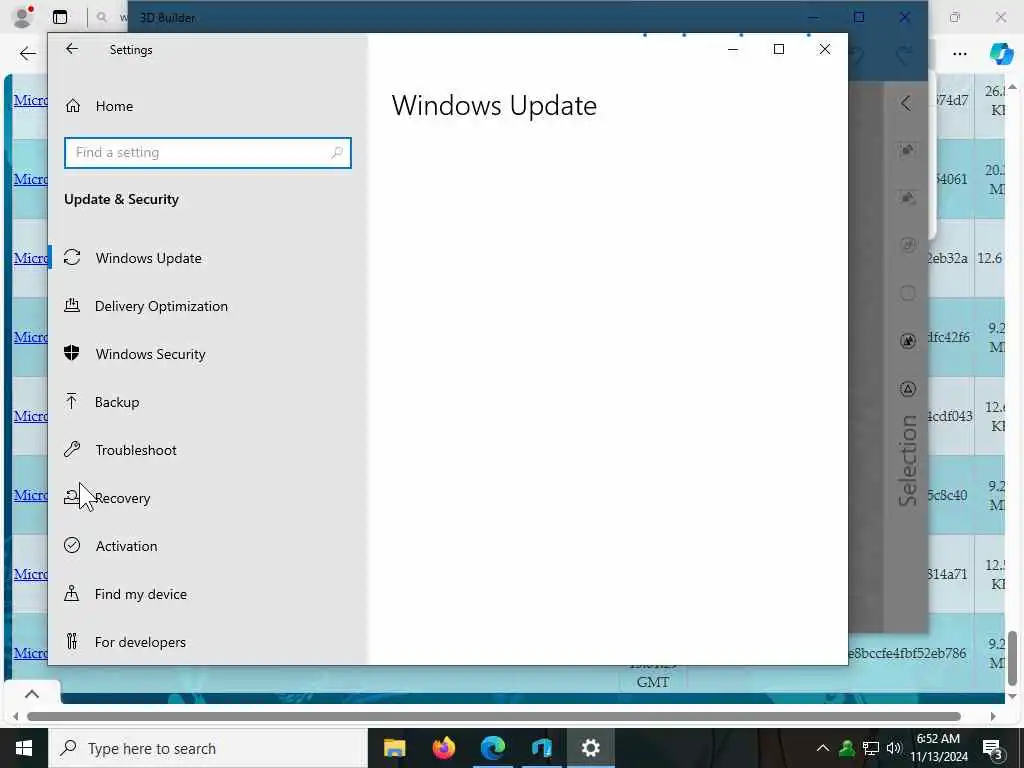Maximize the 3D Builder window
The height and width of the screenshot is (768, 1024).
coord(859,17)
